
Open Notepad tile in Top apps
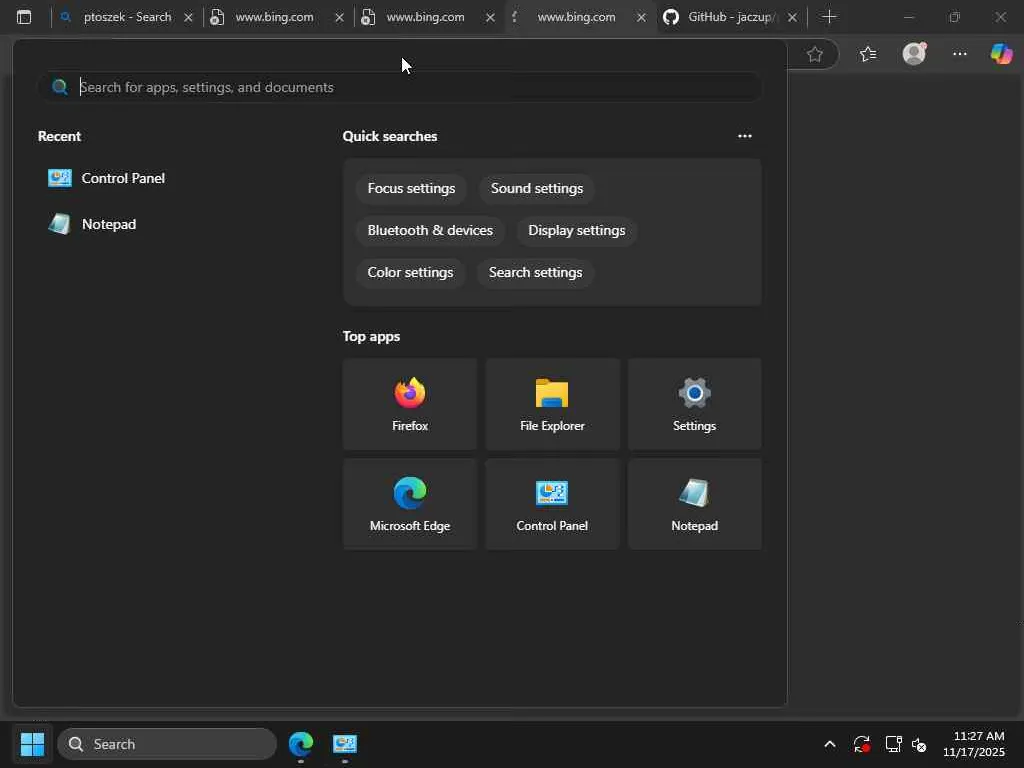pos(694,504)
